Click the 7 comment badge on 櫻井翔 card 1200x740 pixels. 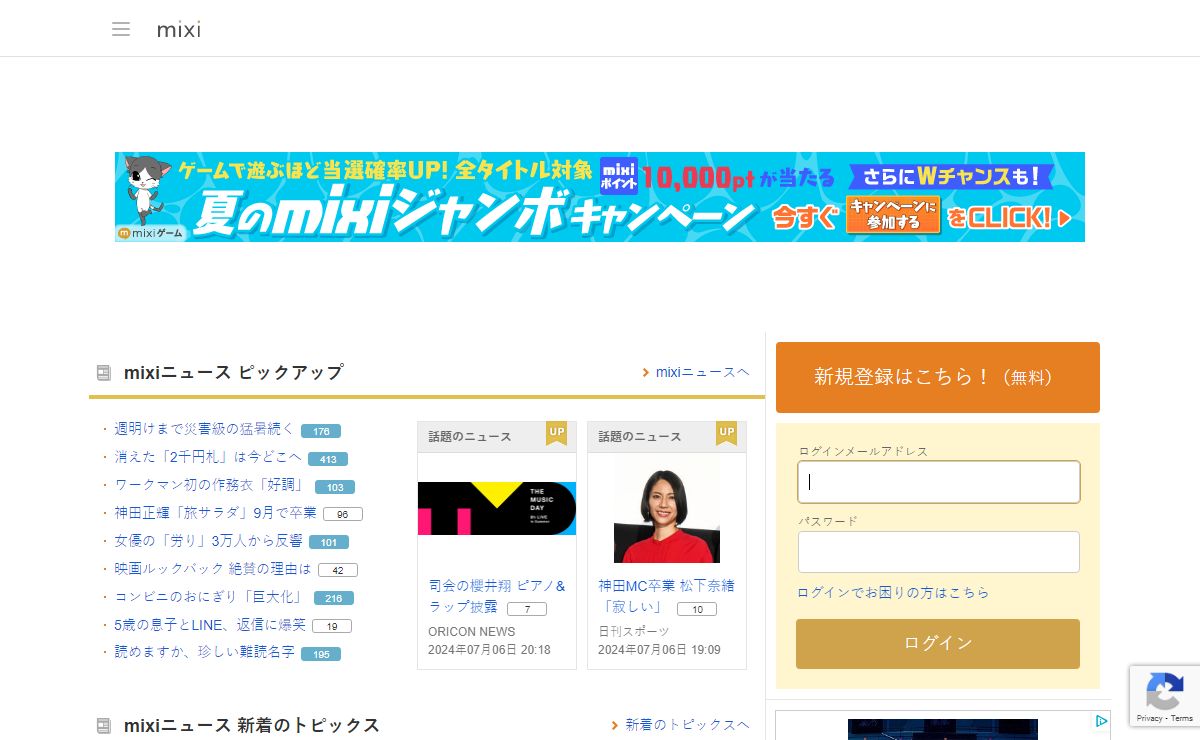(x=527, y=609)
